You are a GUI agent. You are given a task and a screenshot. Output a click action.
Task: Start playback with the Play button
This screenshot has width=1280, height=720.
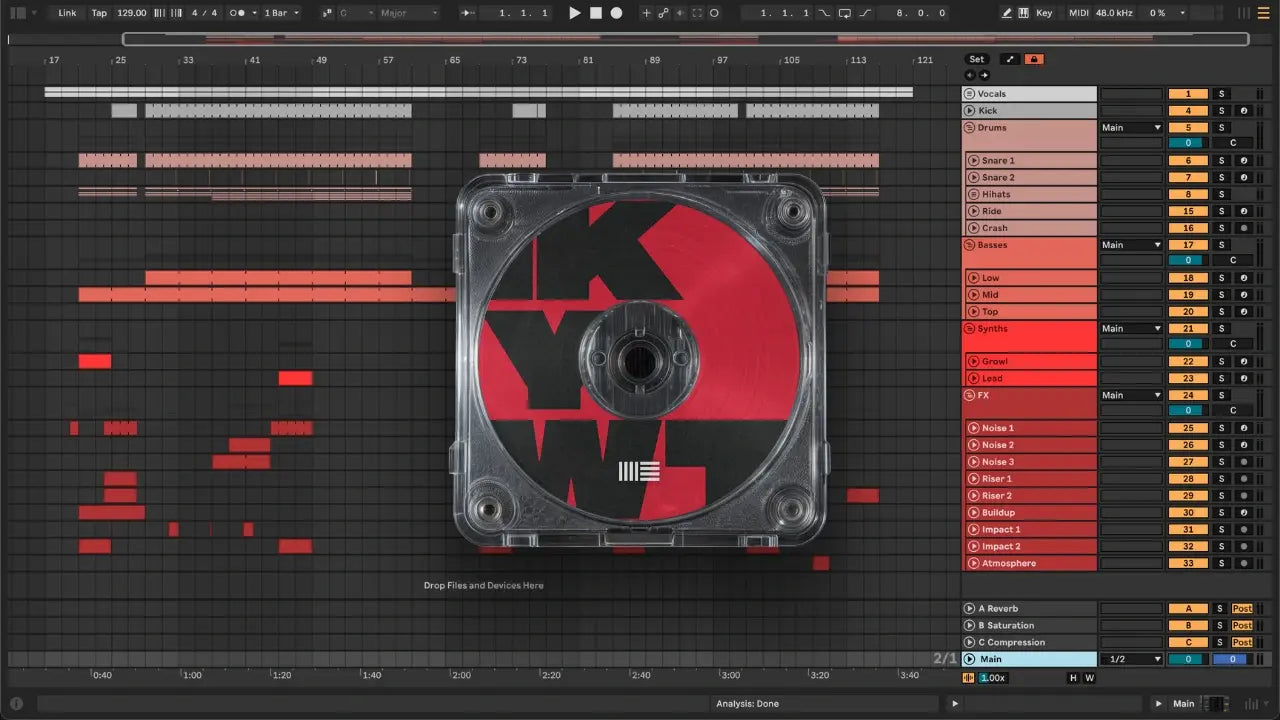[x=574, y=13]
